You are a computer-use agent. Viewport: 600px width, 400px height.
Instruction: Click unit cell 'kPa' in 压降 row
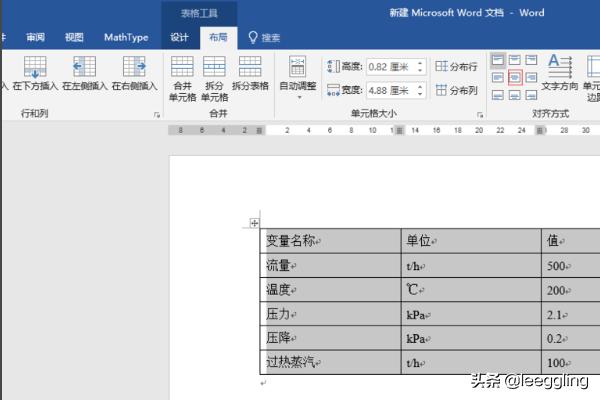[471, 338]
